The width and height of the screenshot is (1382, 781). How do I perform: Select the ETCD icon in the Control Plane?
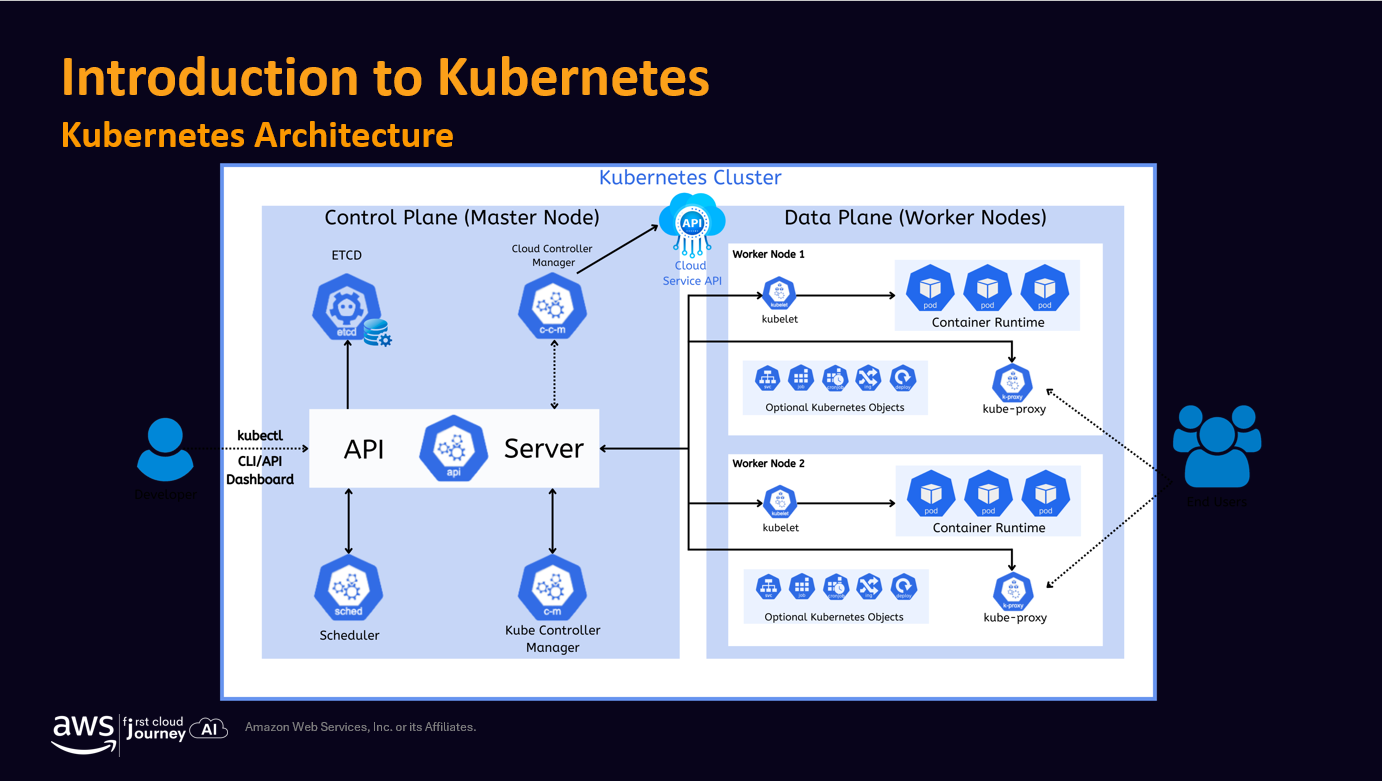point(348,307)
